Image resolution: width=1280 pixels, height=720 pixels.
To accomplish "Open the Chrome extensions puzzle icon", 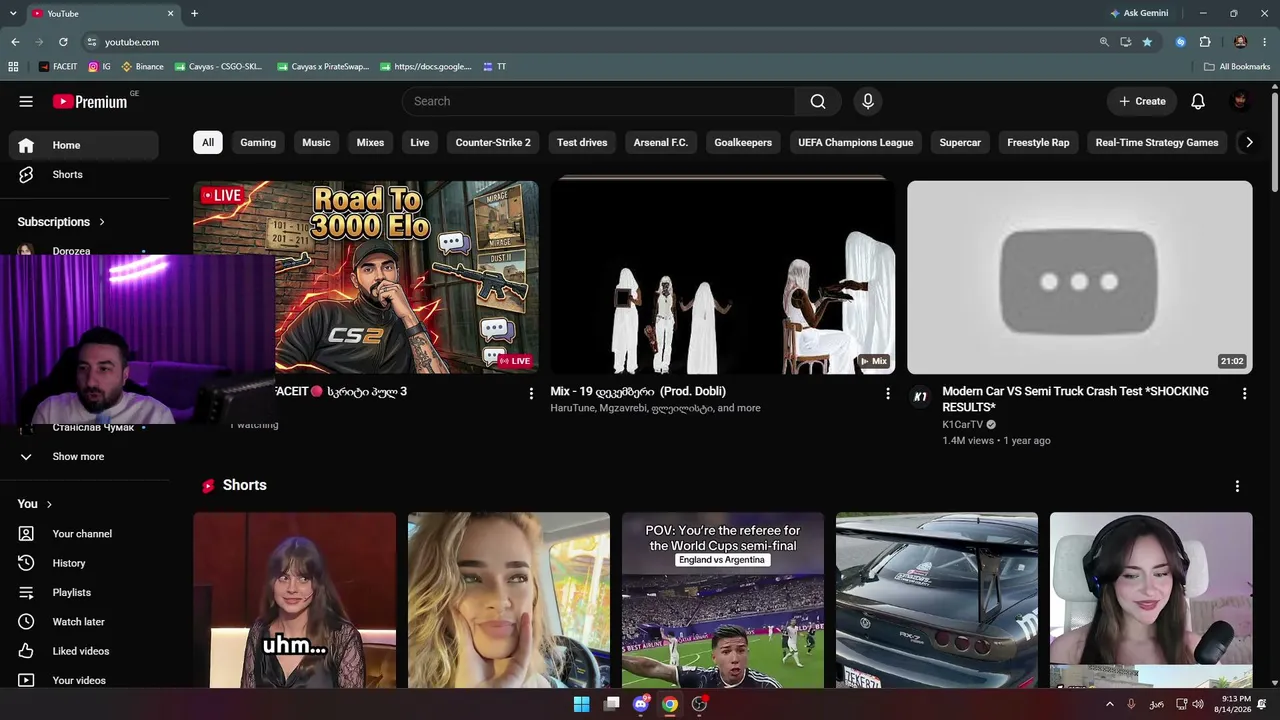I will tap(1205, 42).
